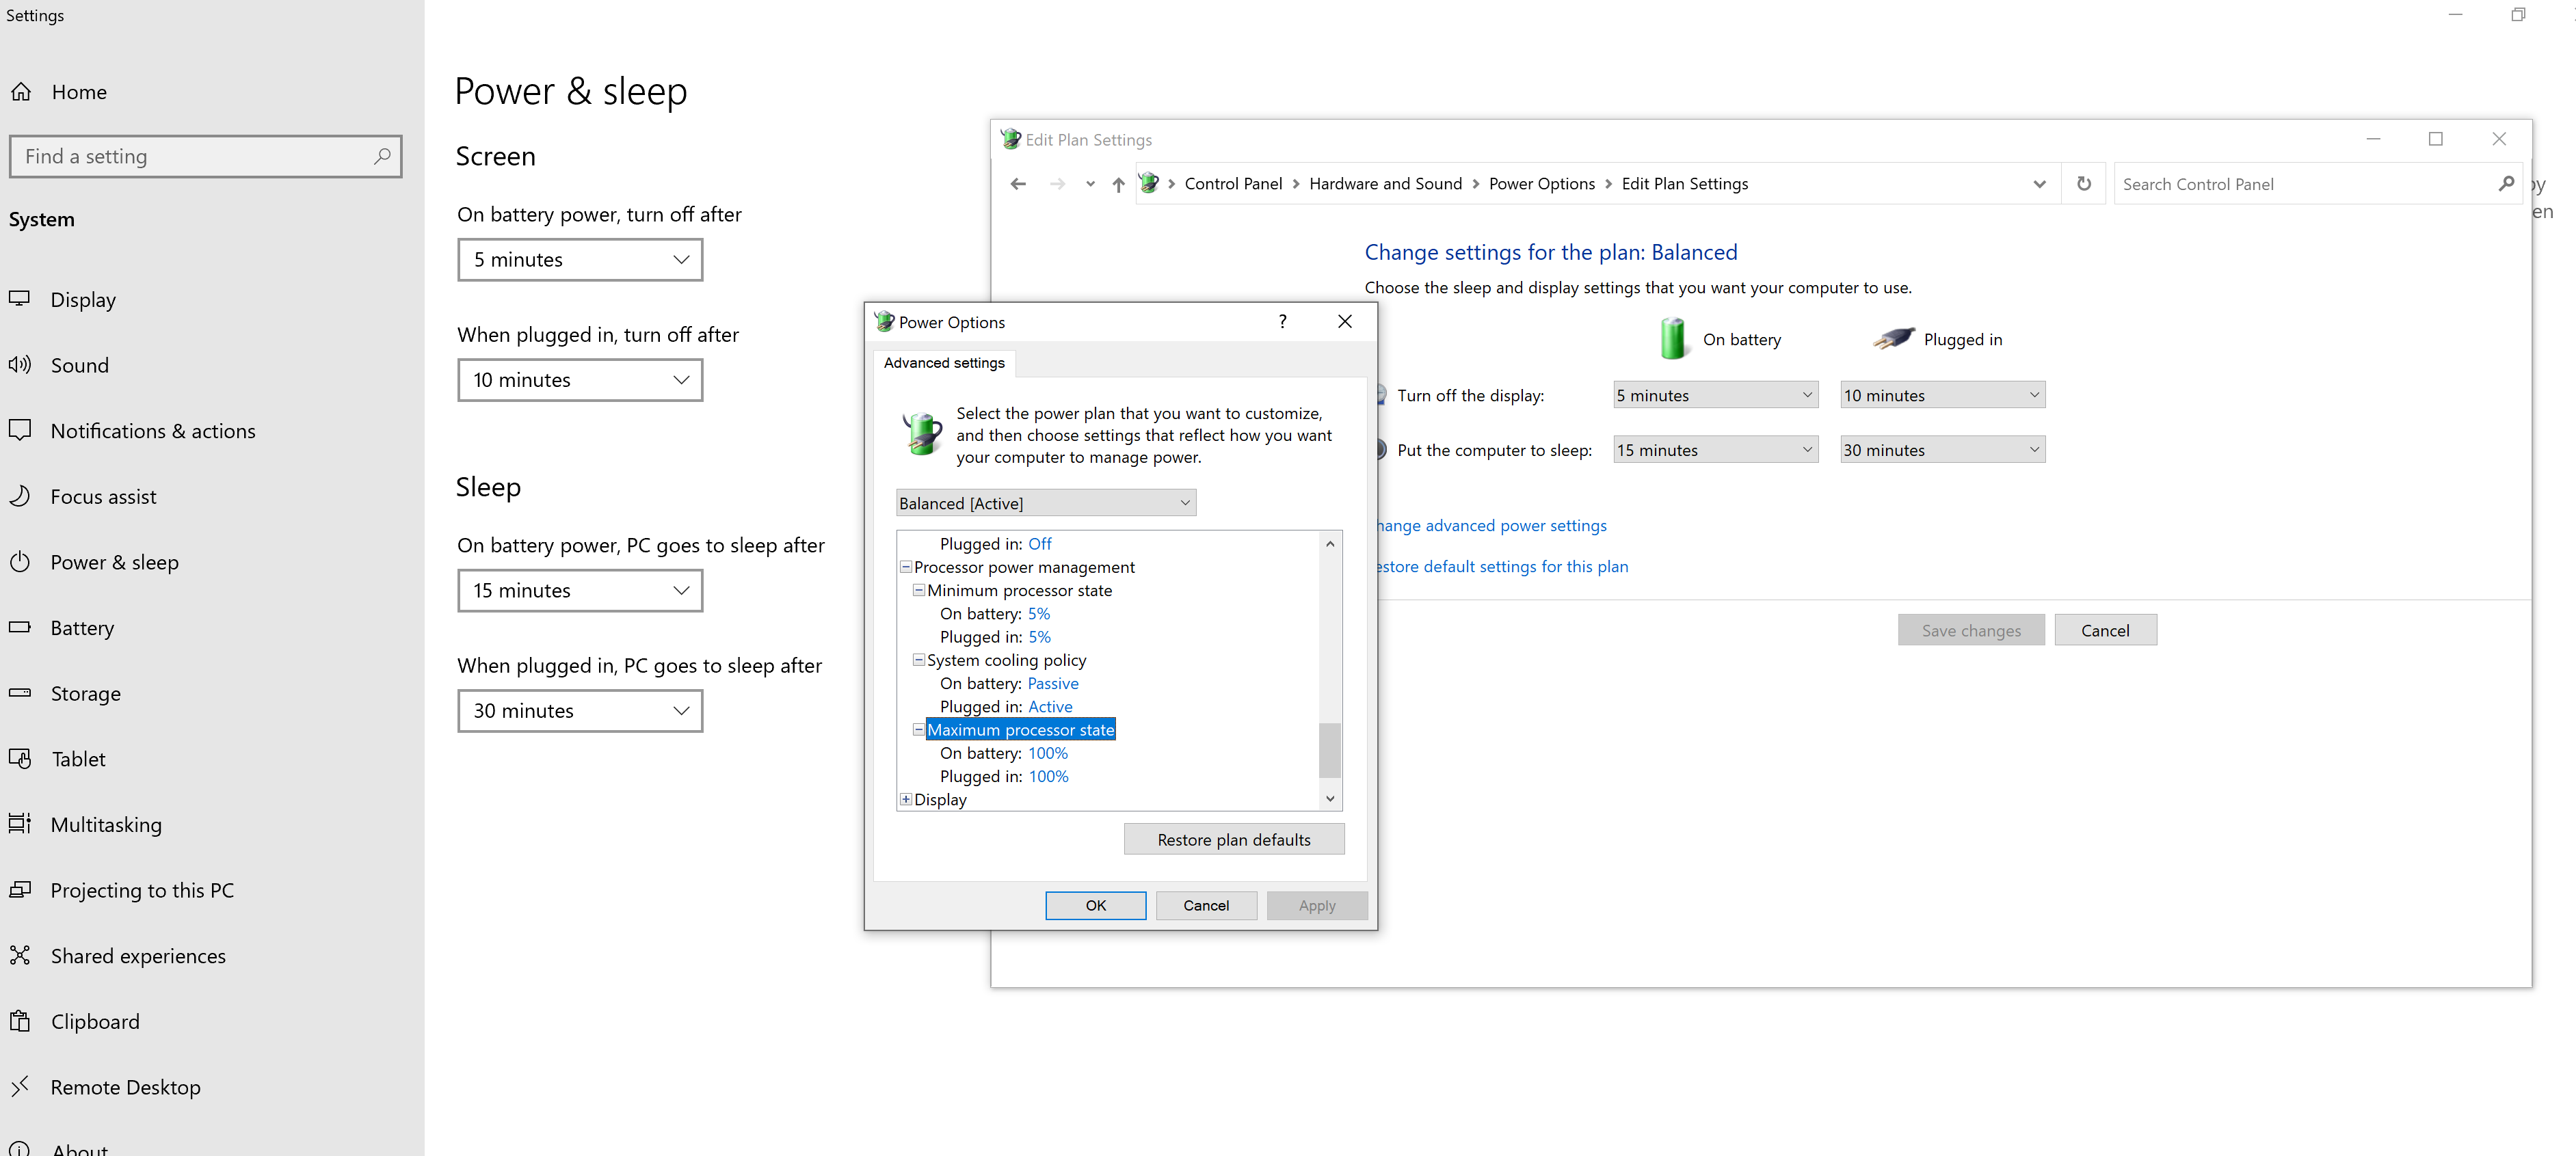Go up one level in Control Panel

[1118, 184]
